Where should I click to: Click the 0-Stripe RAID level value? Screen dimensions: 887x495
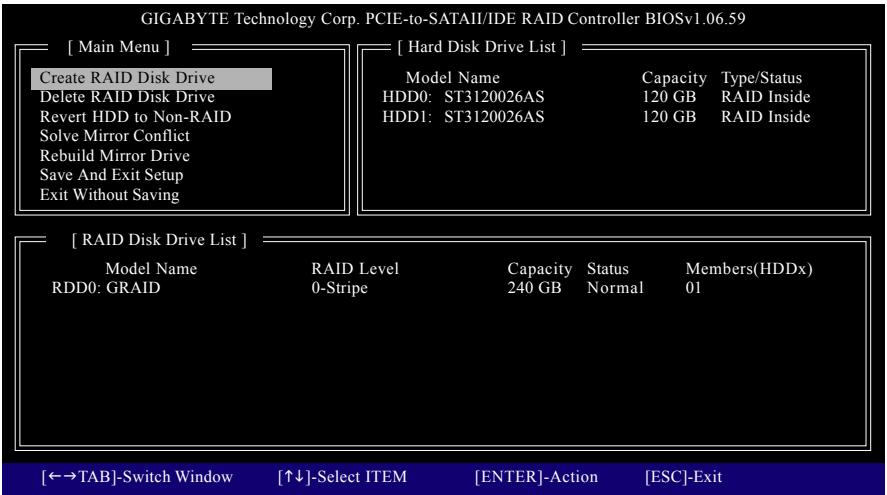339,288
